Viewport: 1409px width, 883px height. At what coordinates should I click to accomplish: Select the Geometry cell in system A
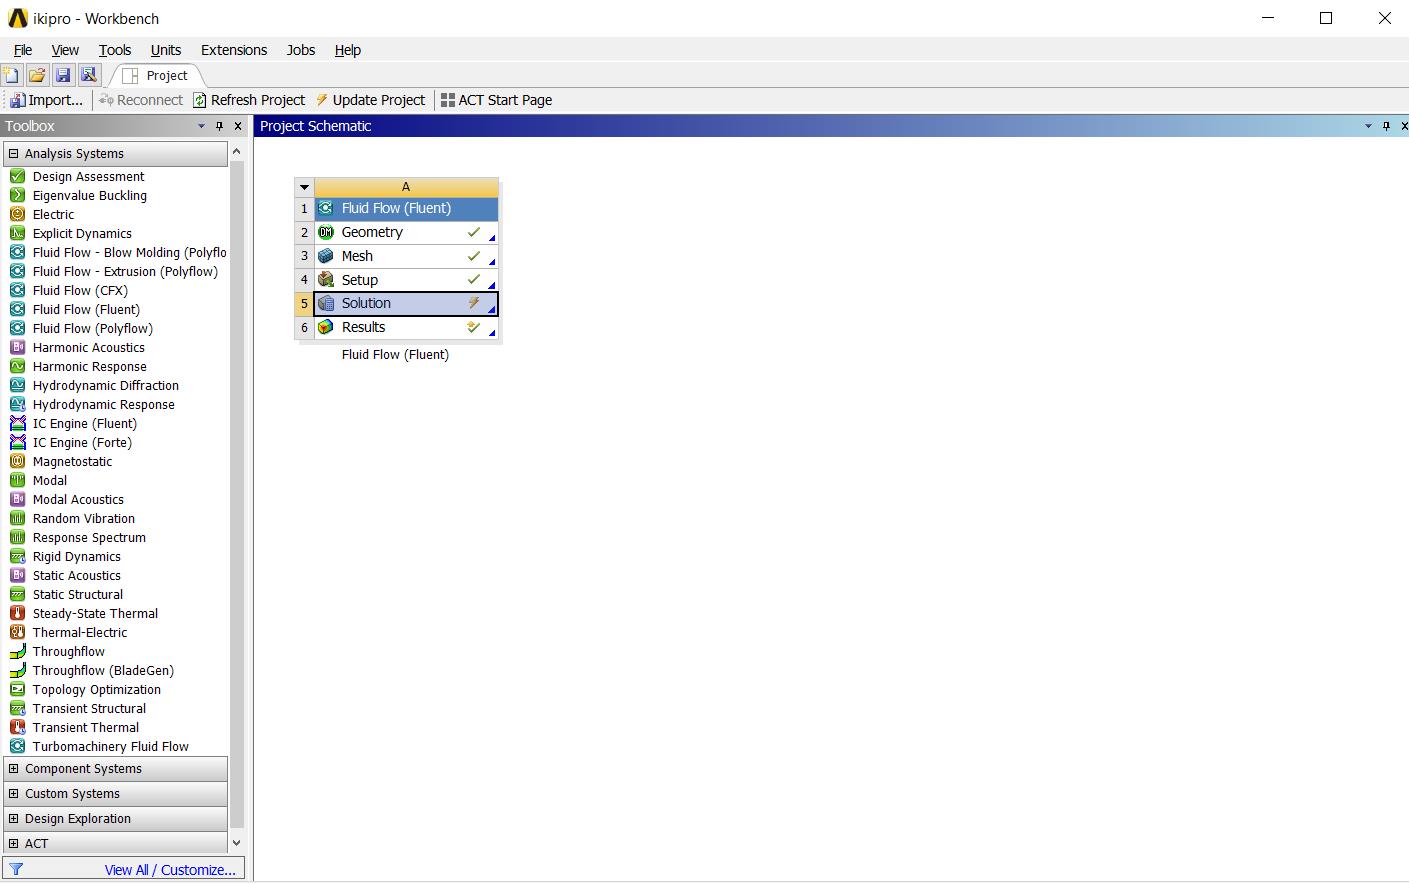(x=406, y=232)
